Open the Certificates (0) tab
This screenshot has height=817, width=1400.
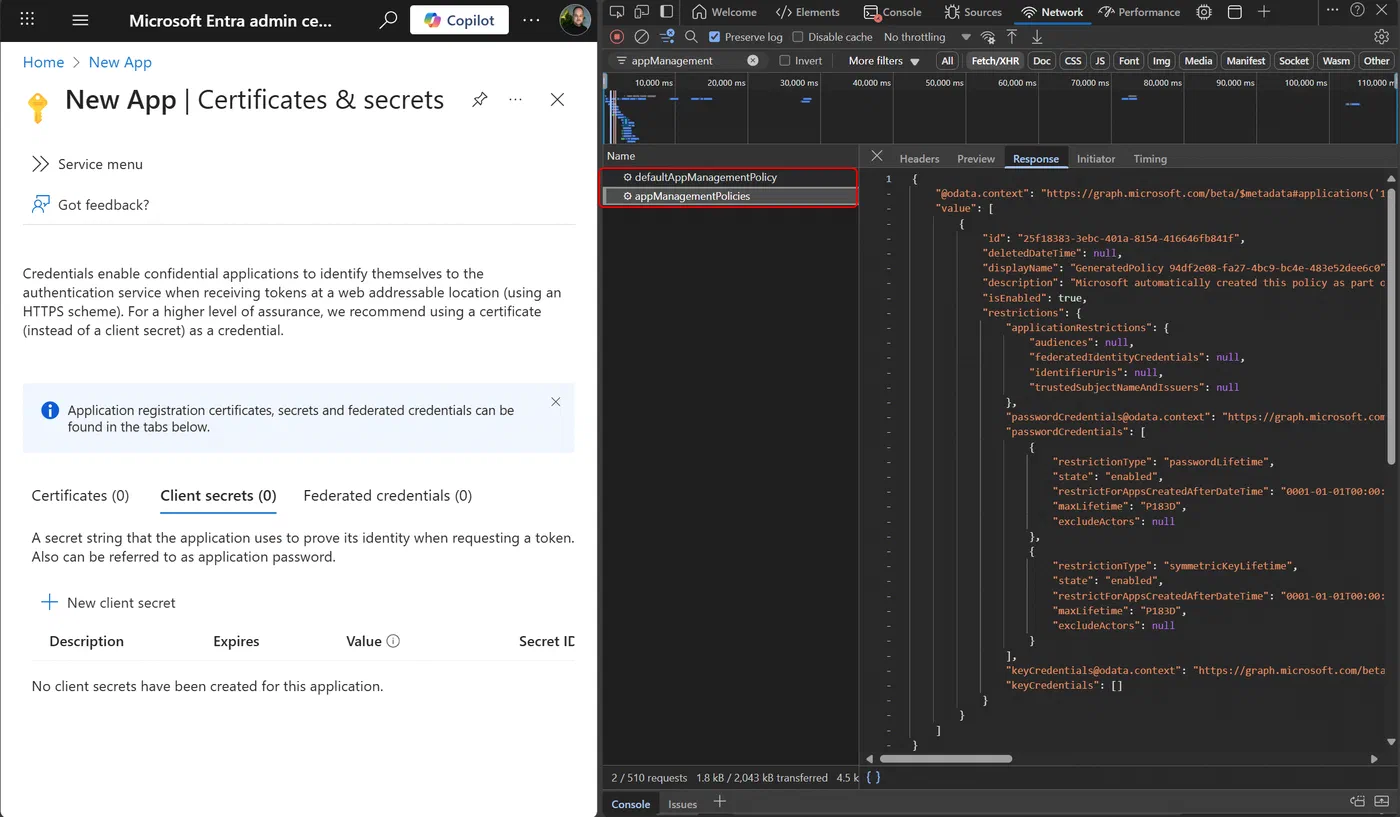(80, 495)
